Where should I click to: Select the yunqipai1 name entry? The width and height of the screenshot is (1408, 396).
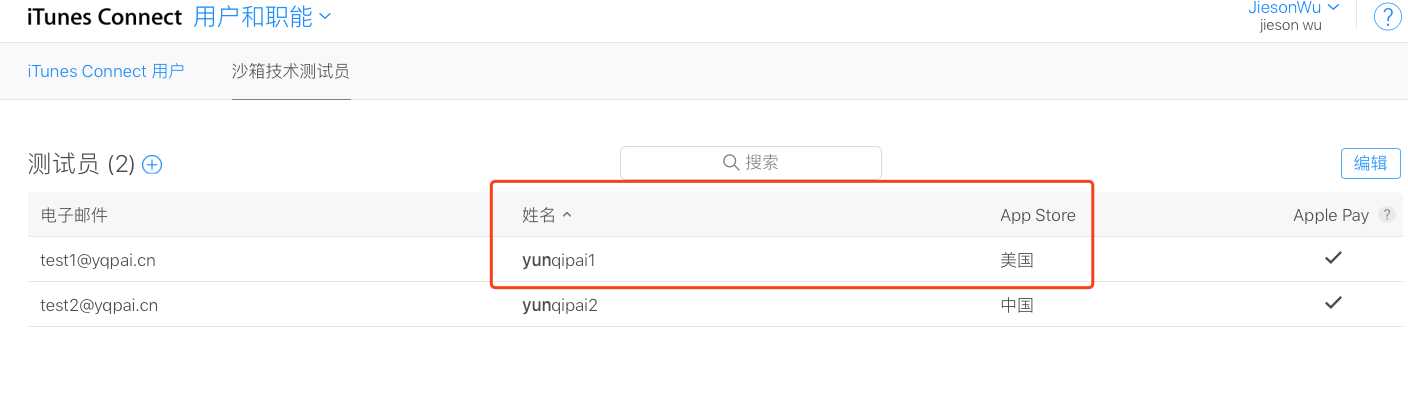click(559, 260)
